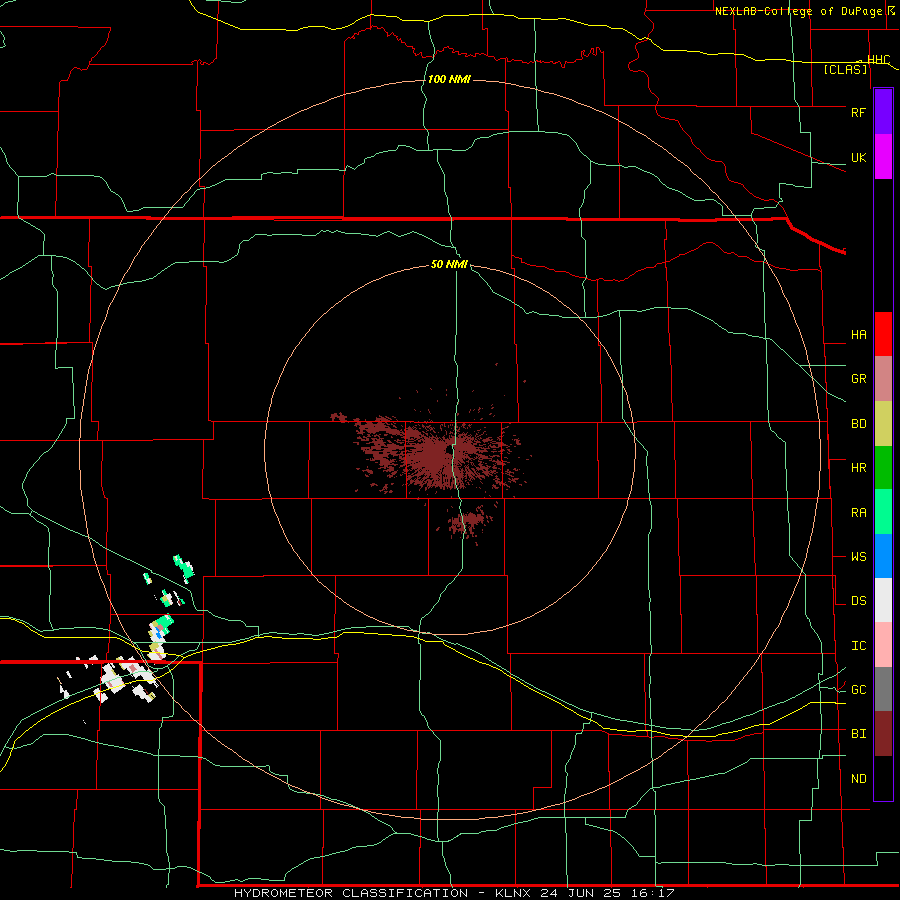Image resolution: width=900 pixels, height=900 pixels.
Task: Select the blue WS legend color swatch
Action: [x=883, y=556]
